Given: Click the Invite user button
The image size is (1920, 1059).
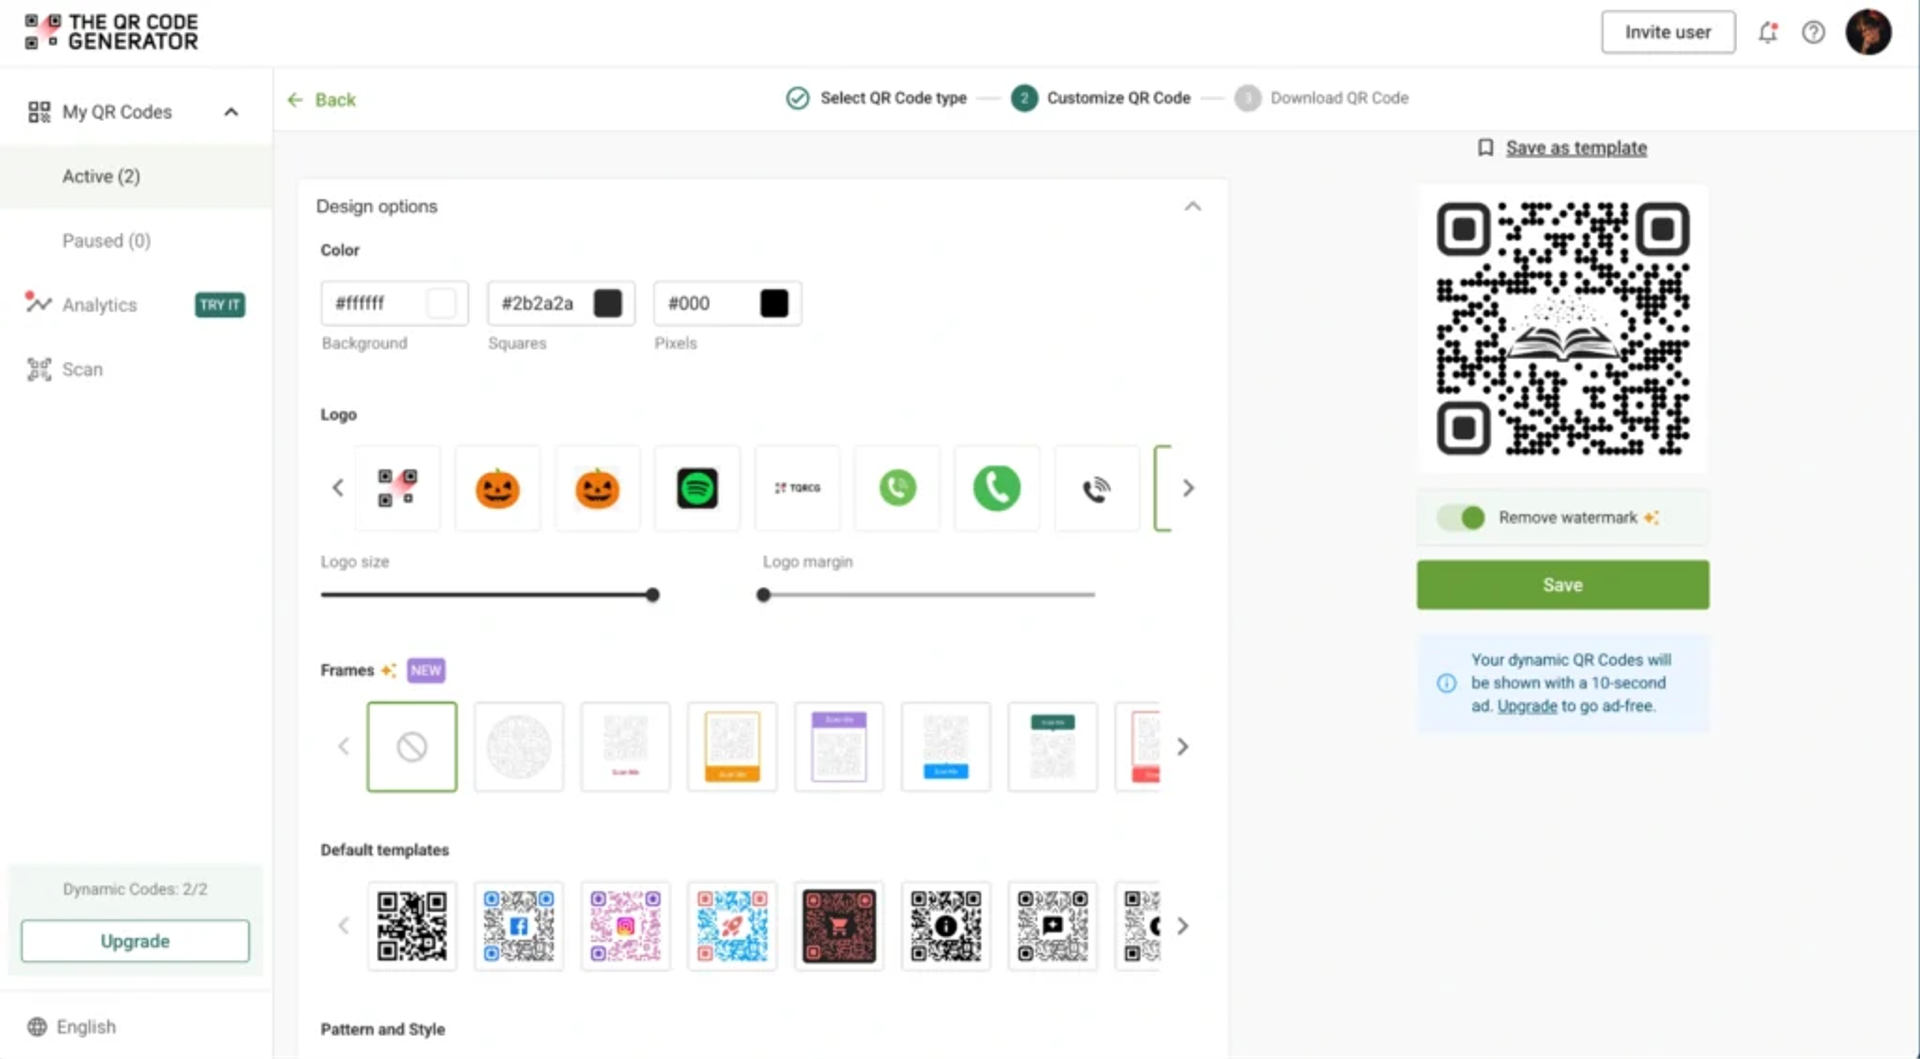Looking at the screenshot, I should (1667, 32).
